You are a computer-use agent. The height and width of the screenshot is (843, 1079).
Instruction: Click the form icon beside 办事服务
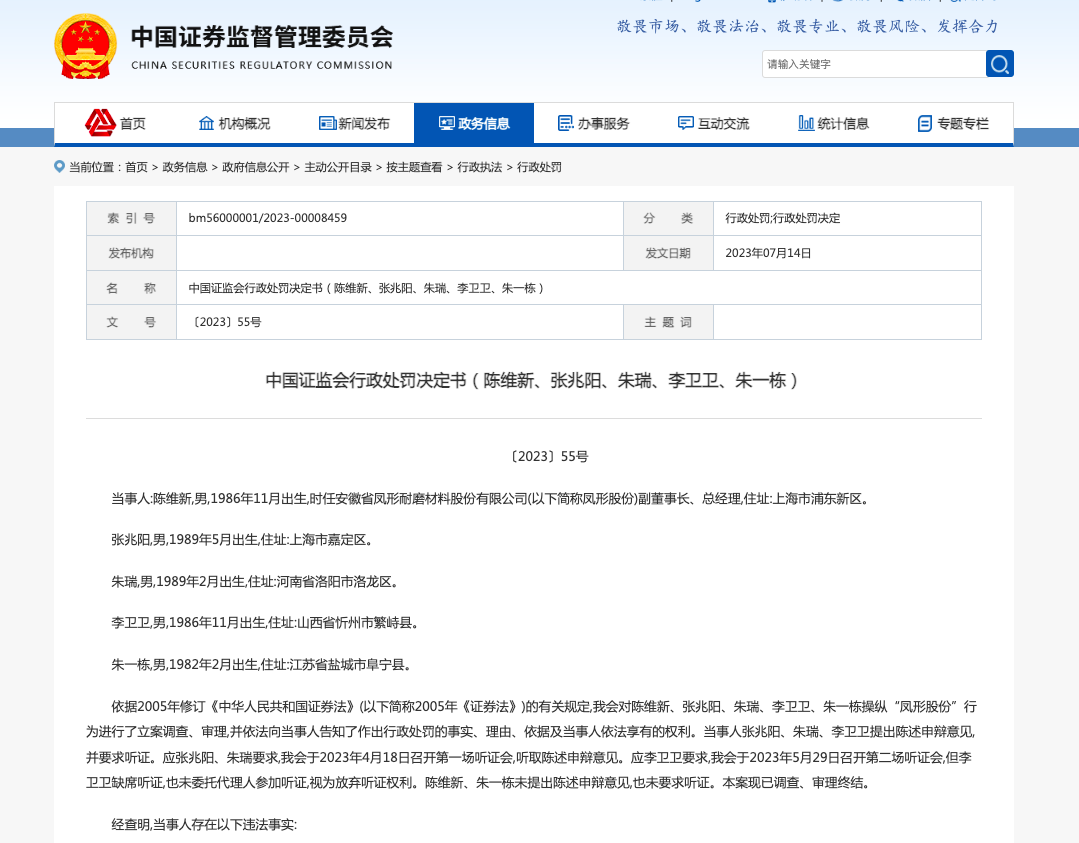click(x=566, y=123)
